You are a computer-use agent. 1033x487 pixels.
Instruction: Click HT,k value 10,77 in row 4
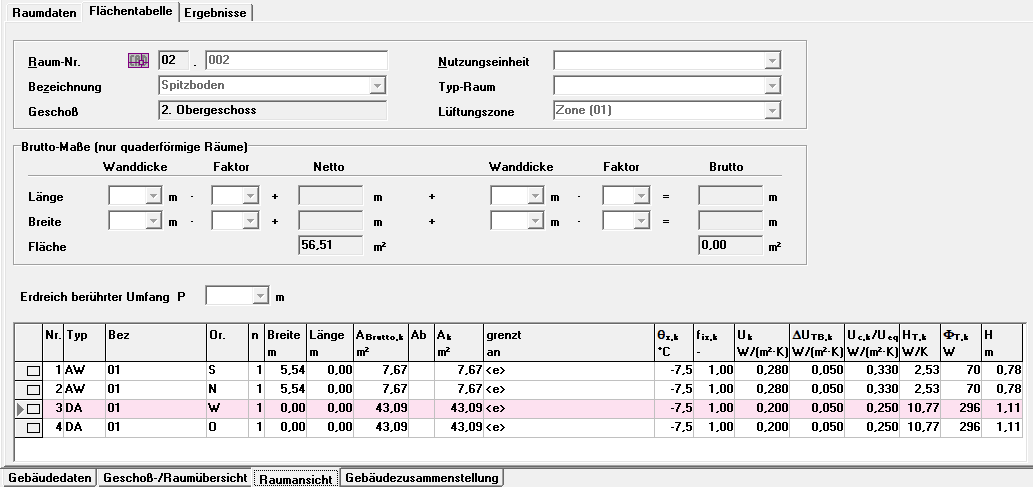click(x=919, y=428)
